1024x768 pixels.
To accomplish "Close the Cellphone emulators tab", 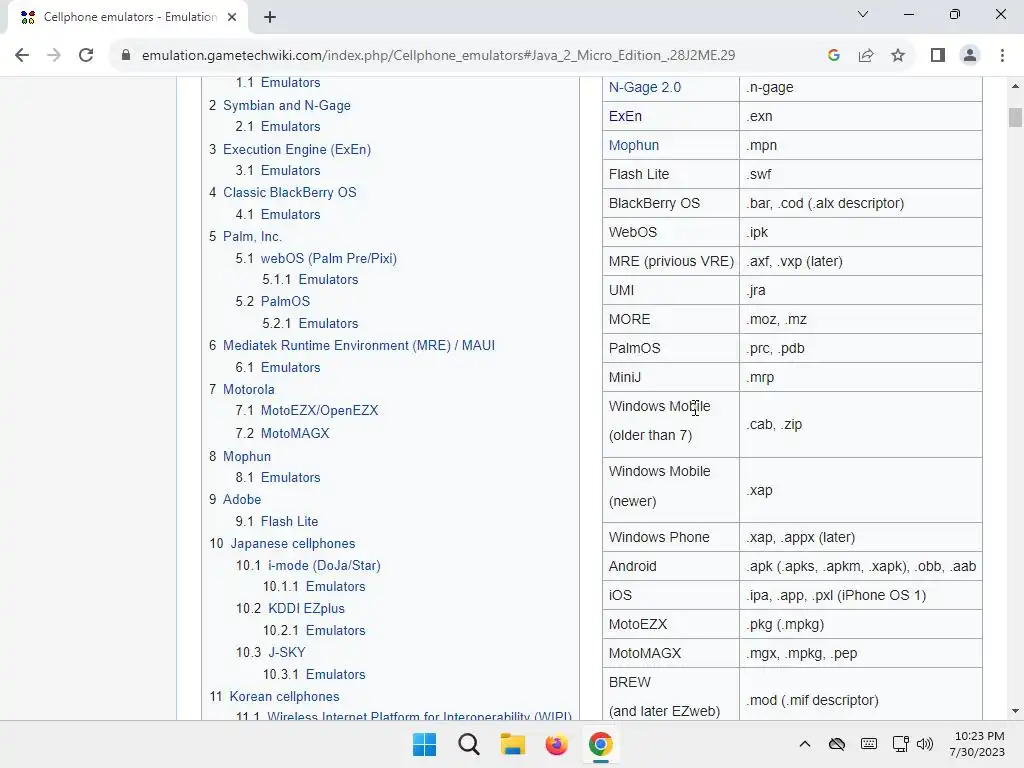I will pos(232,17).
